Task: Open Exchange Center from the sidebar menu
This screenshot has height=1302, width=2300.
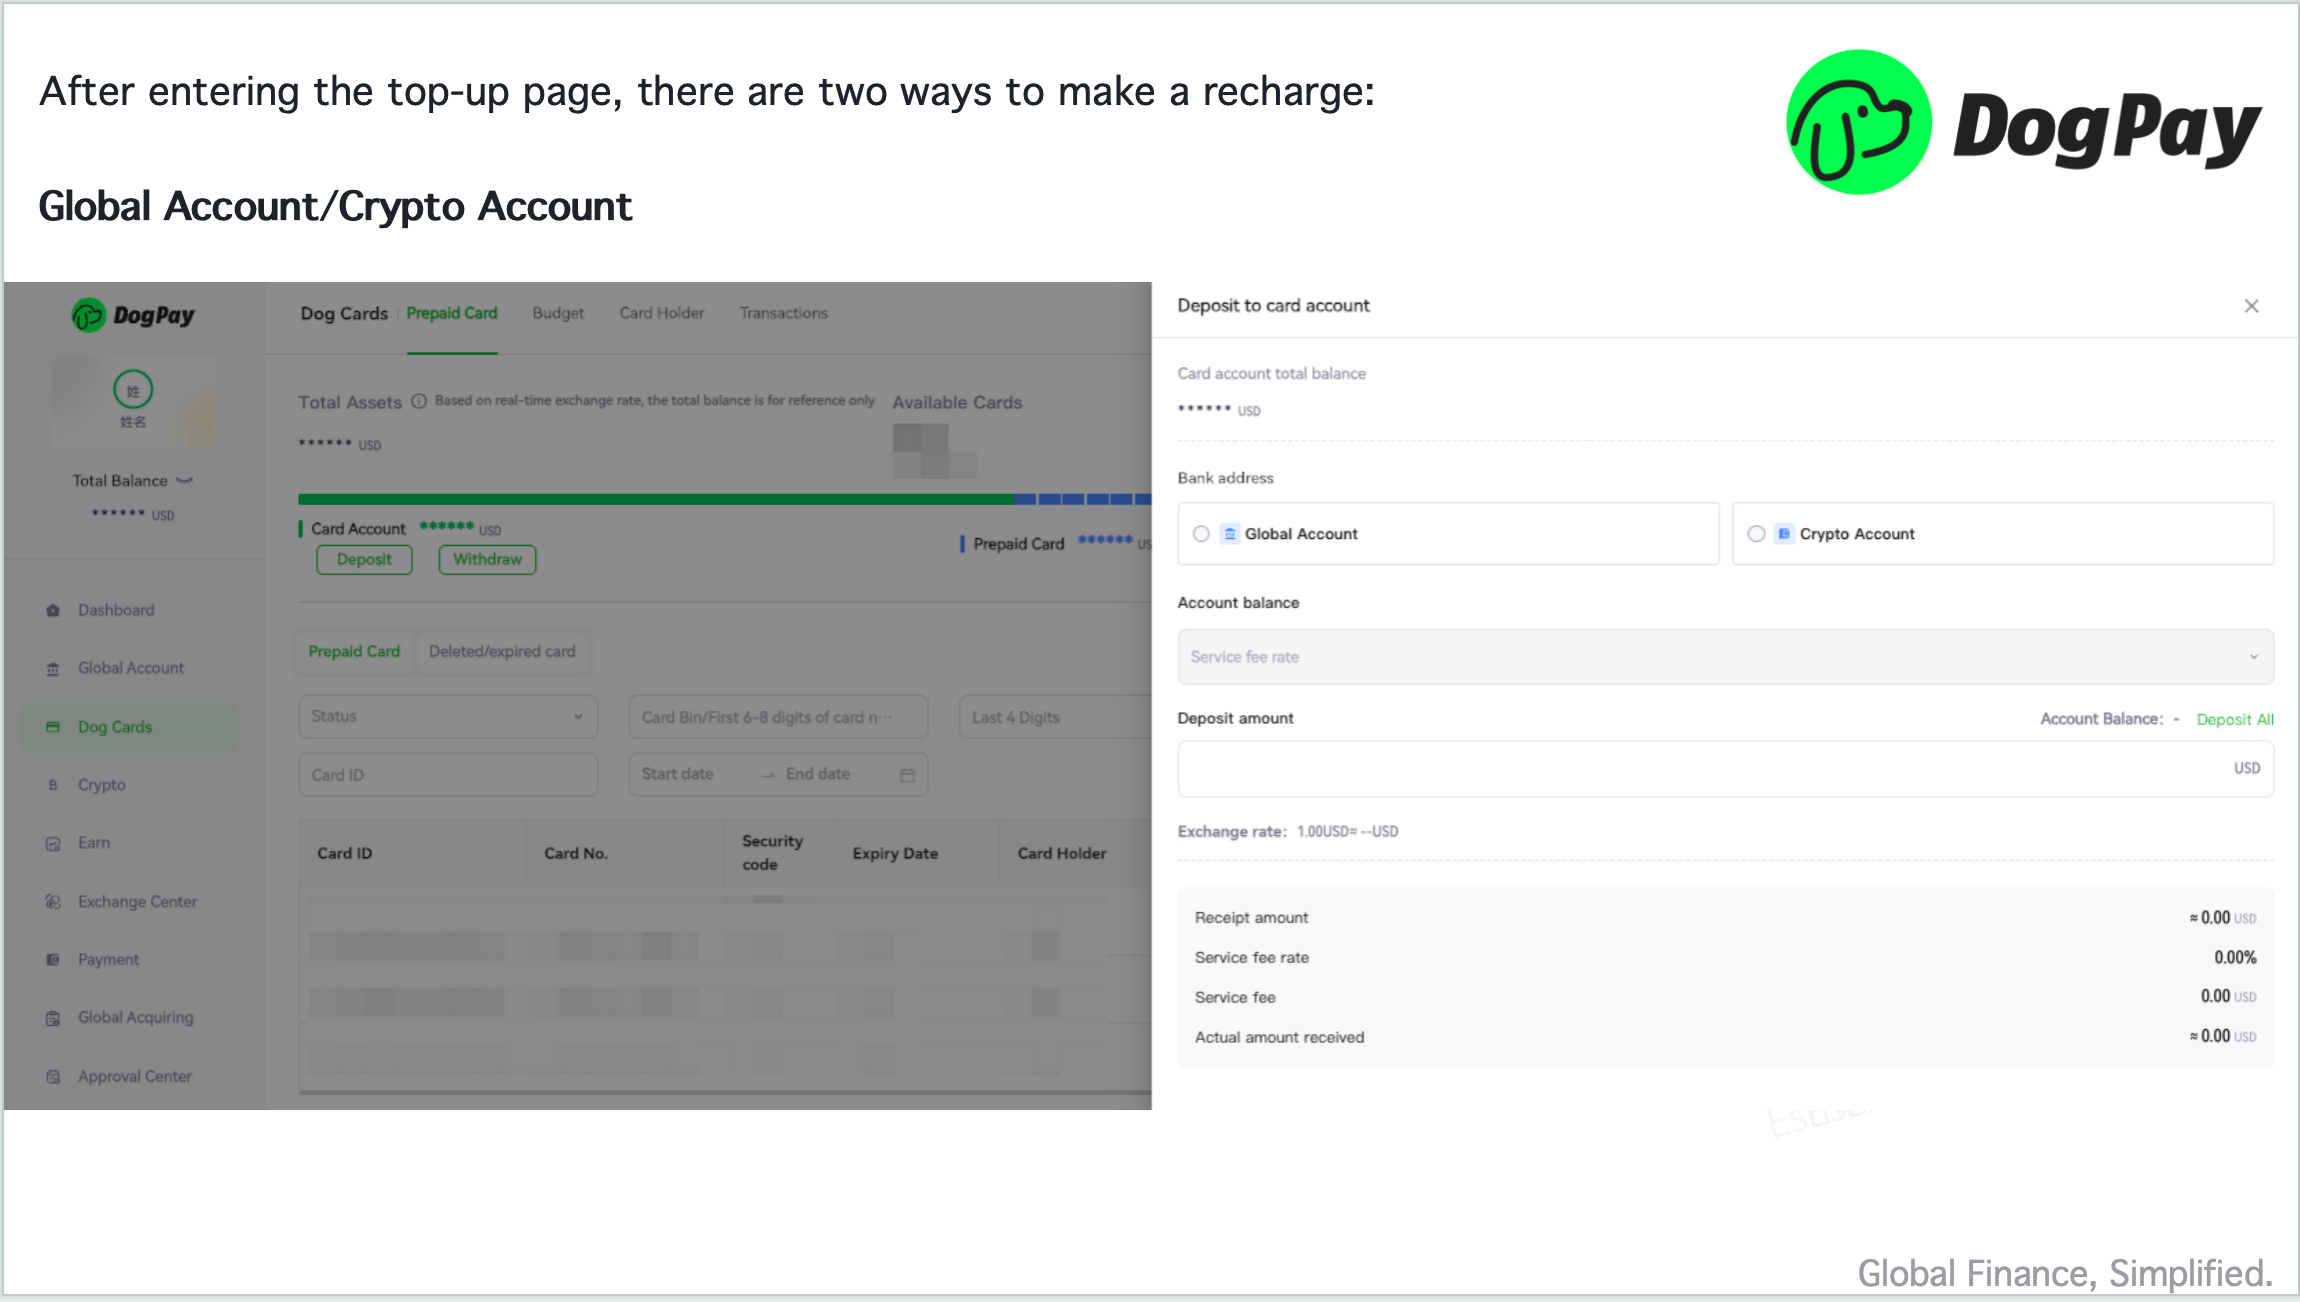Action: pyautogui.click(x=138, y=902)
